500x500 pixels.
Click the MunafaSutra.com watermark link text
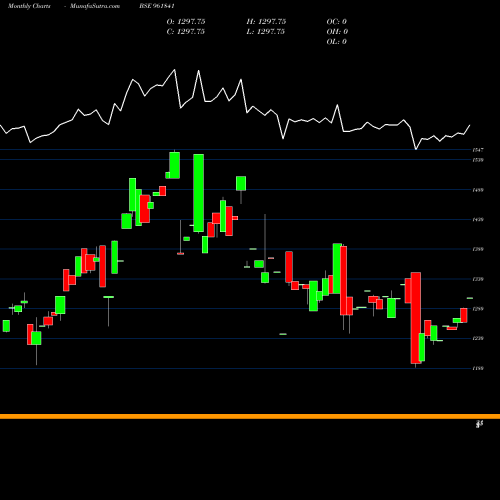[x=95, y=6]
